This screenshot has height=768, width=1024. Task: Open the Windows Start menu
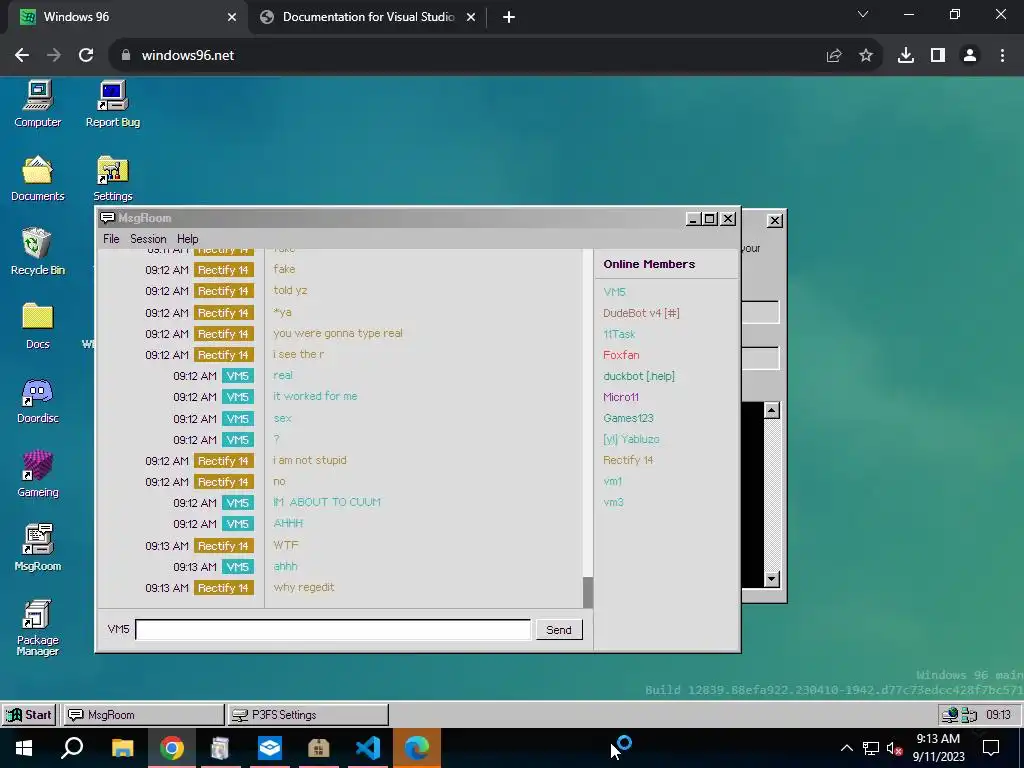(24, 748)
